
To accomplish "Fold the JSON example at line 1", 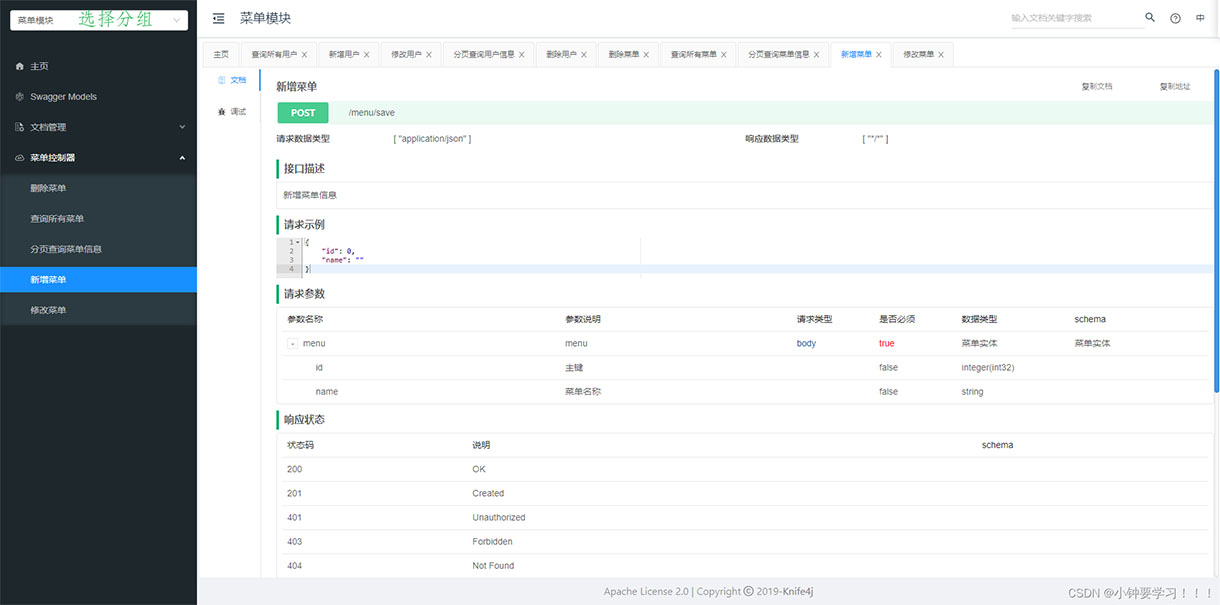I will point(298,242).
